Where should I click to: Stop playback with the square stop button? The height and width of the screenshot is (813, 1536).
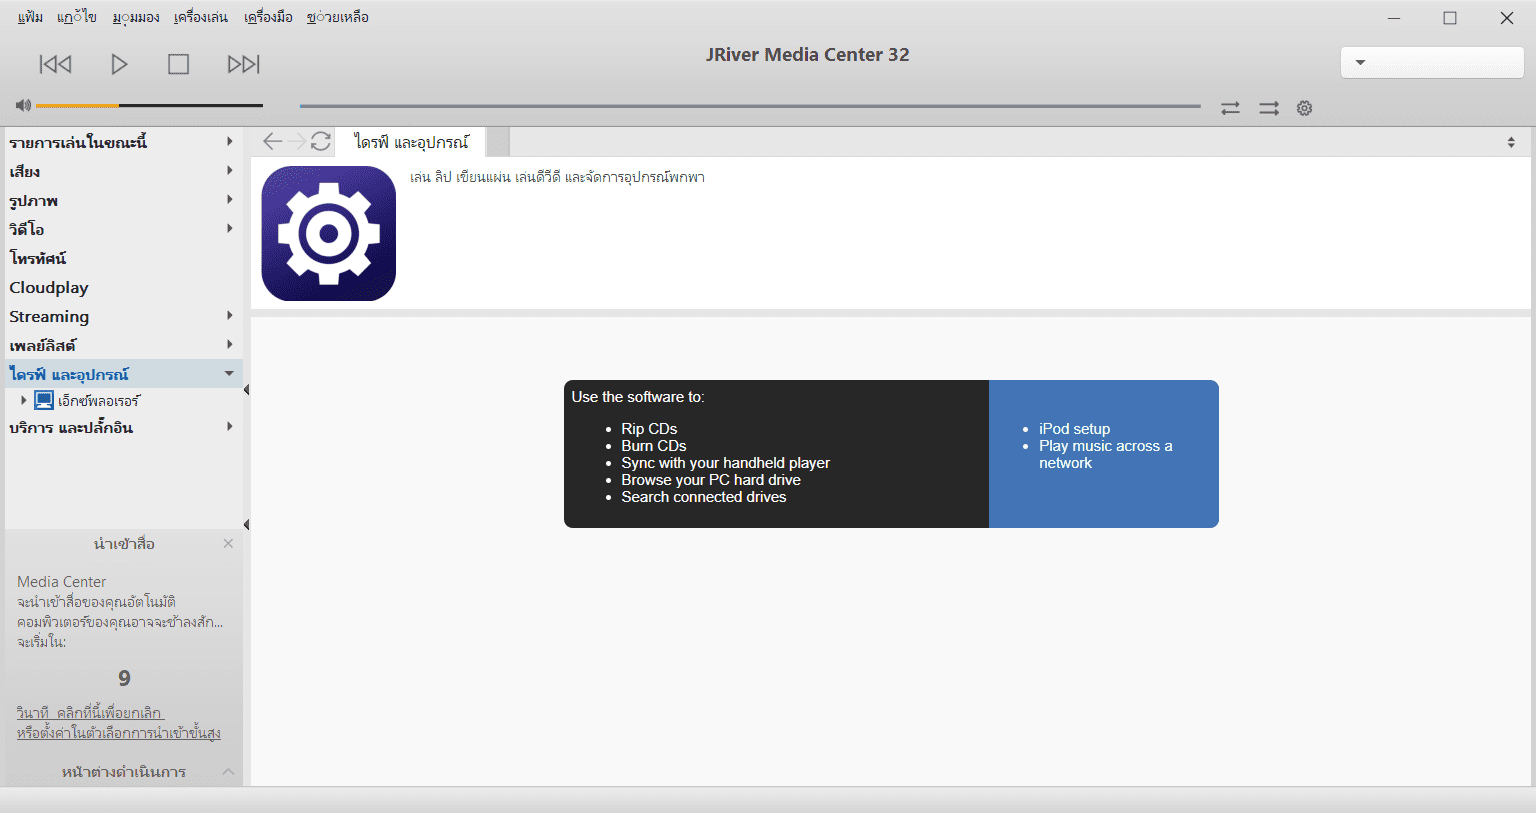[178, 64]
